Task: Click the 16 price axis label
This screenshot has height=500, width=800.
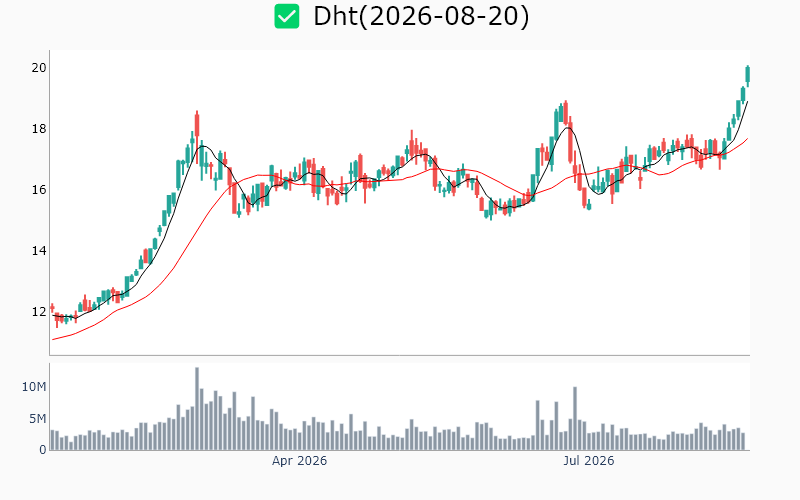Action: point(39,190)
